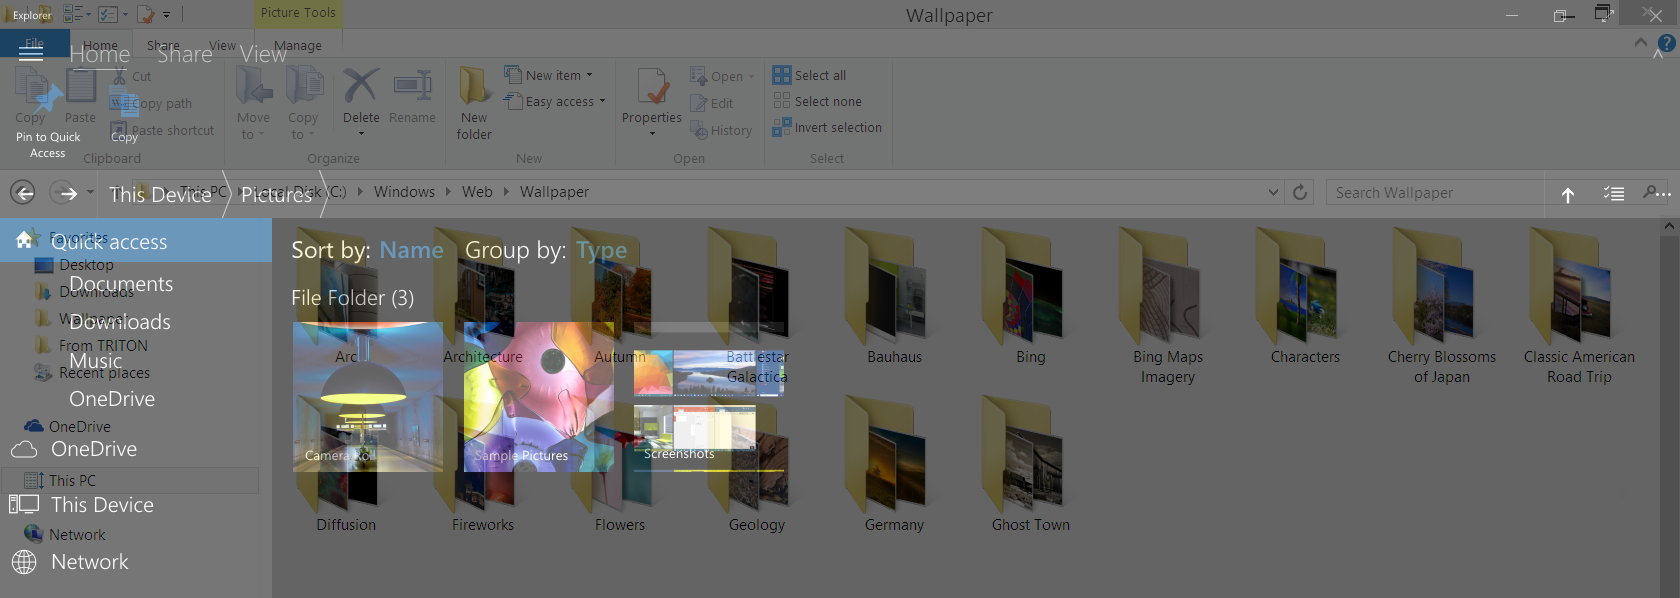Open recent locations dropdown beside forward arrow
The image size is (1680, 598).
(90, 192)
